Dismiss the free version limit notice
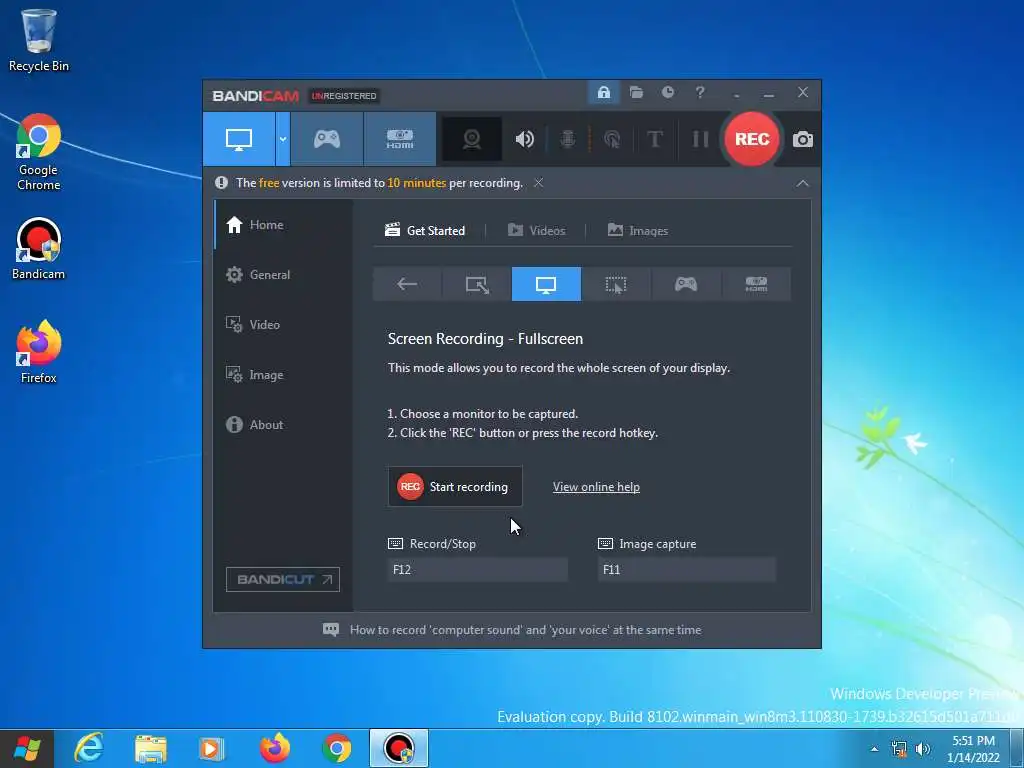The height and width of the screenshot is (768, 1024). coord(538,183)
